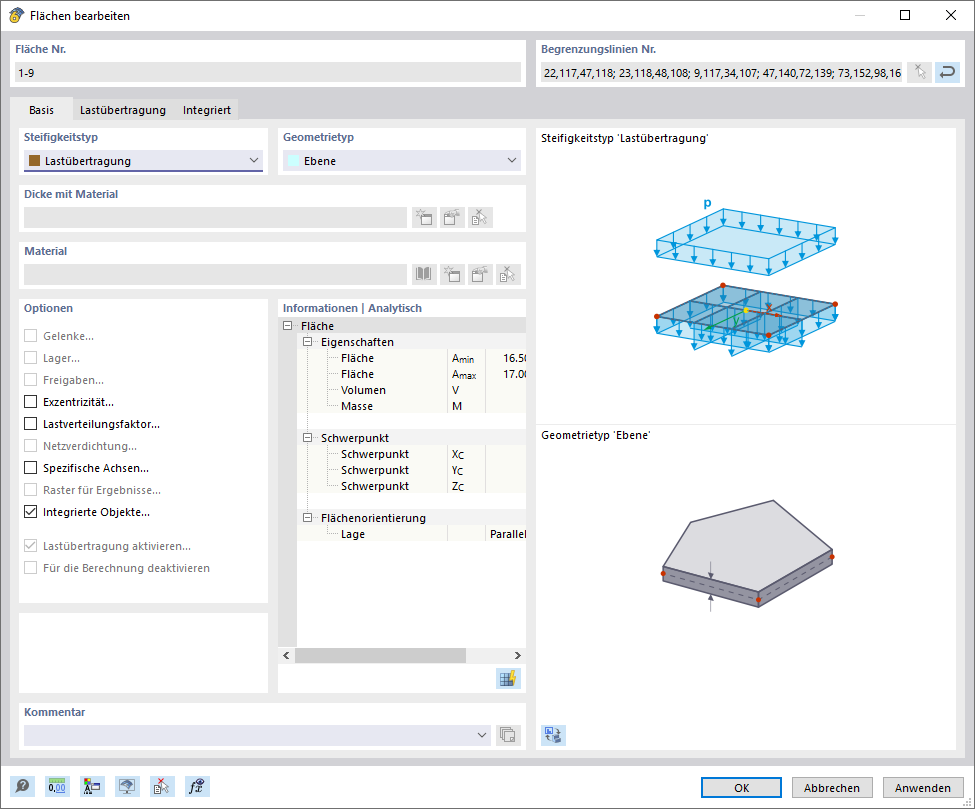Viewport: 975px width, 809px height.
Task: Click the select boundary lines in graphic icon
Action: [x=920, y=73]
